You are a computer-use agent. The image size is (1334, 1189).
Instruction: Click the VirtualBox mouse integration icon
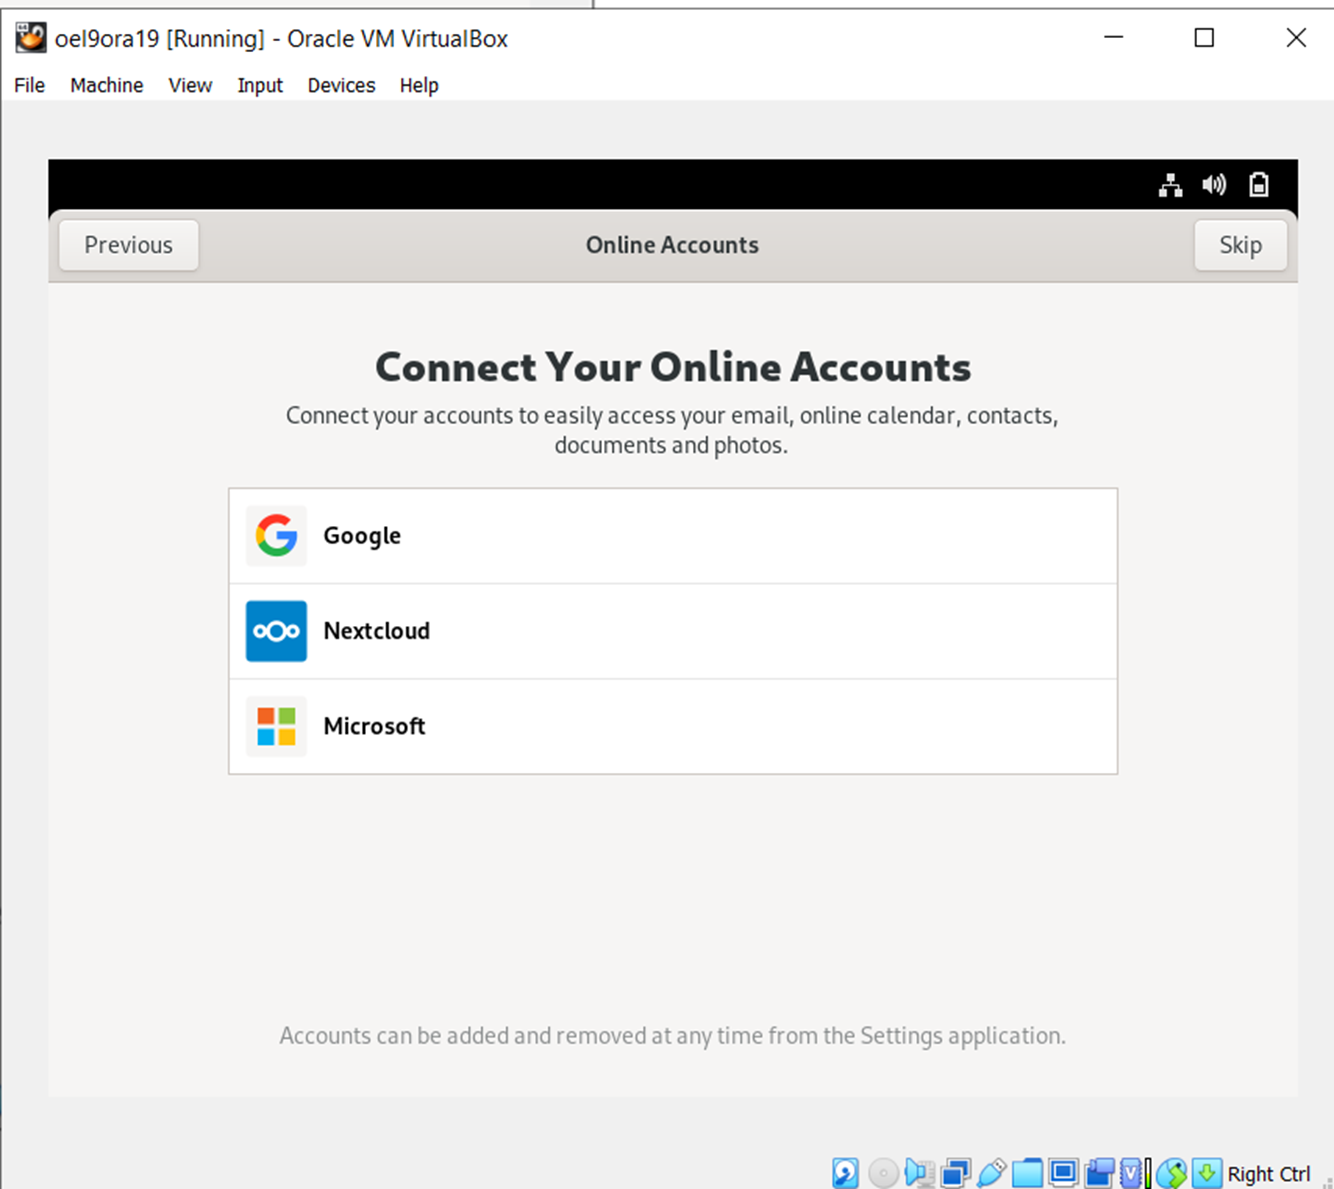(1171, 1173)
